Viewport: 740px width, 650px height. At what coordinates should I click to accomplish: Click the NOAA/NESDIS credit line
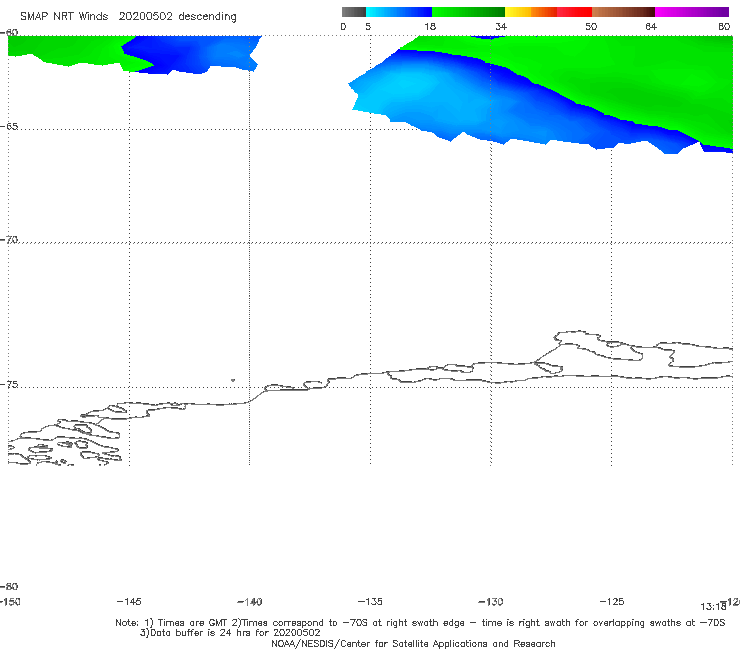[x=413, y=644]
